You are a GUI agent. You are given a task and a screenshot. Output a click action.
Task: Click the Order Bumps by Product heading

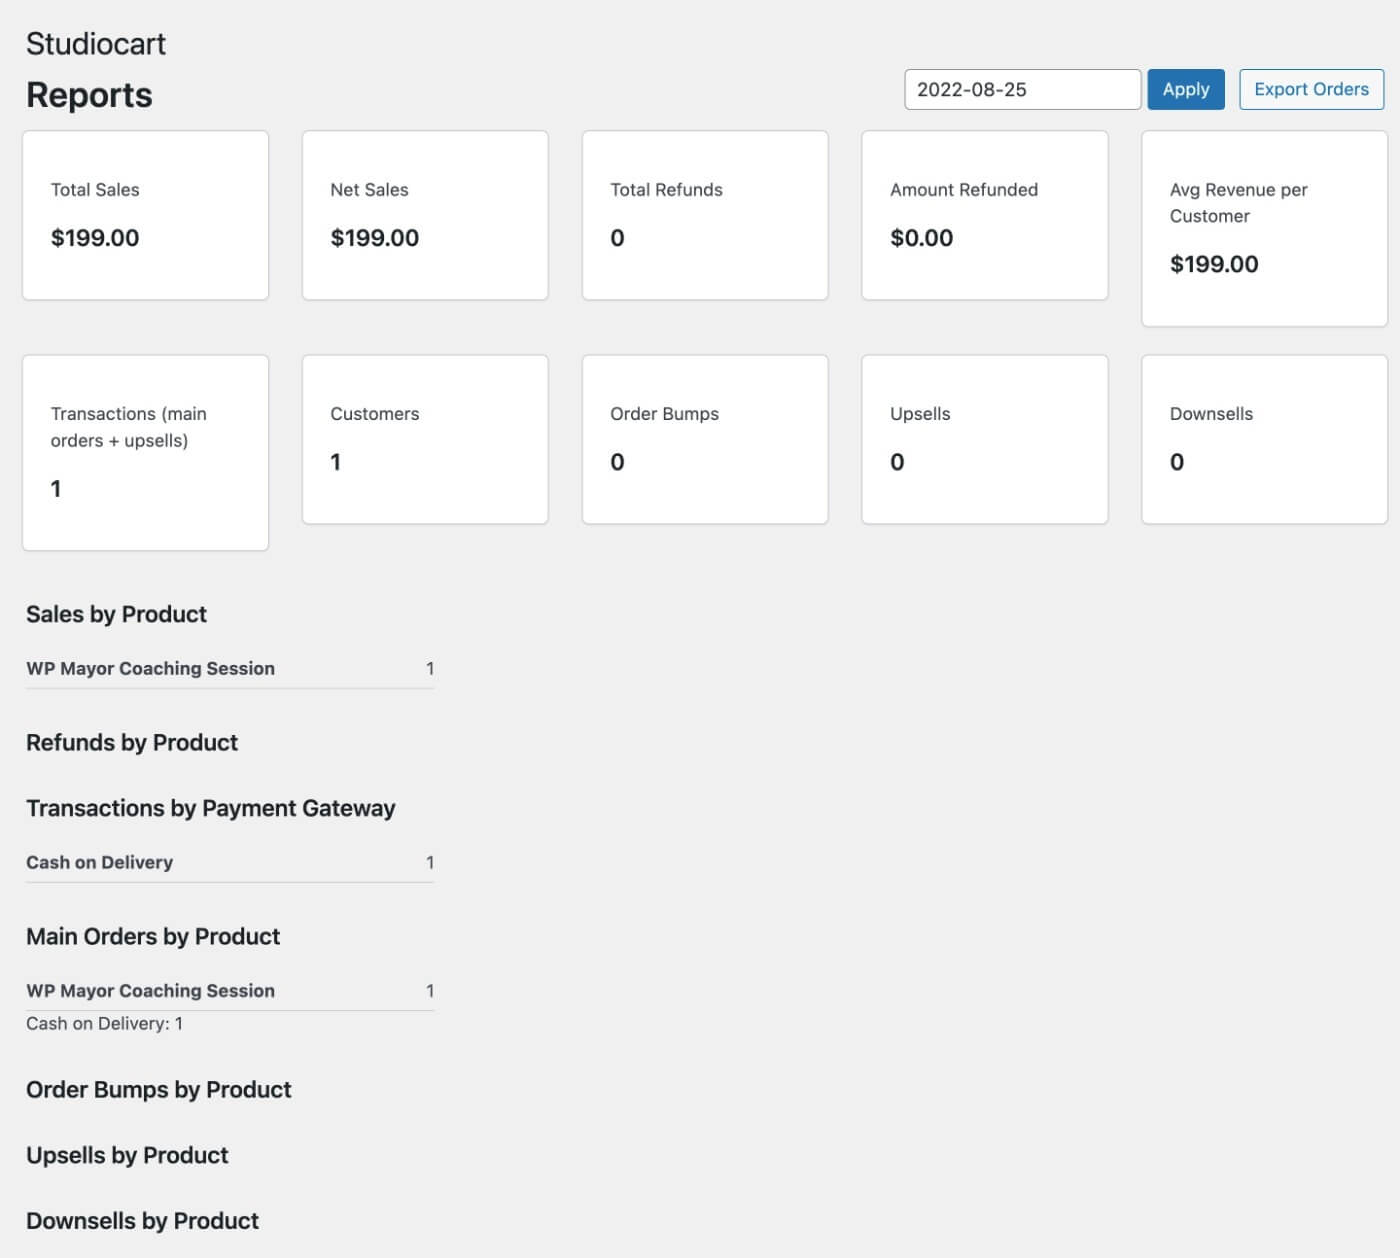159,1089
